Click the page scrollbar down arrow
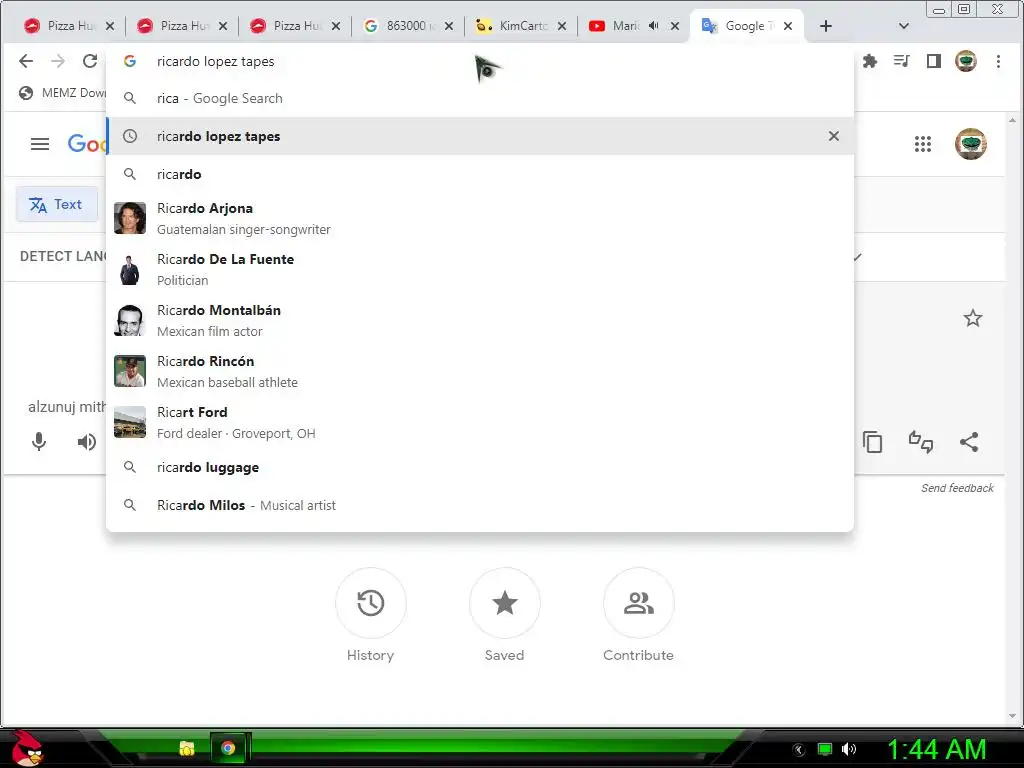Viewport: 1024px width, 768px height. pos(1012,716)
